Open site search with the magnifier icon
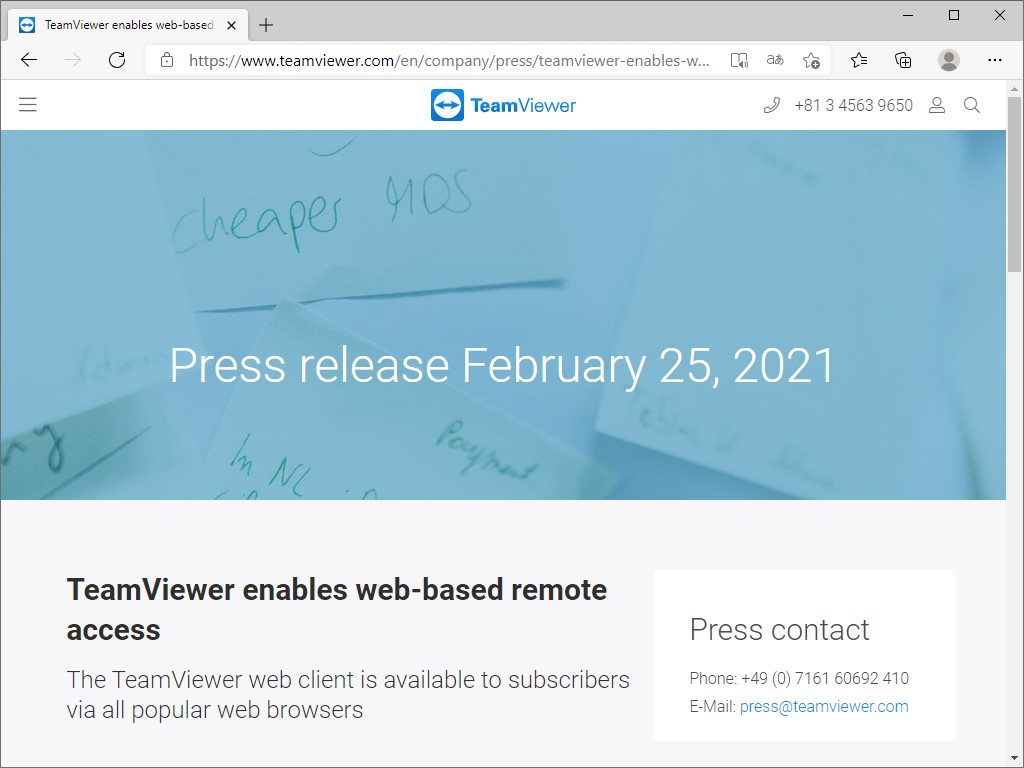 [x=971, y=104]
